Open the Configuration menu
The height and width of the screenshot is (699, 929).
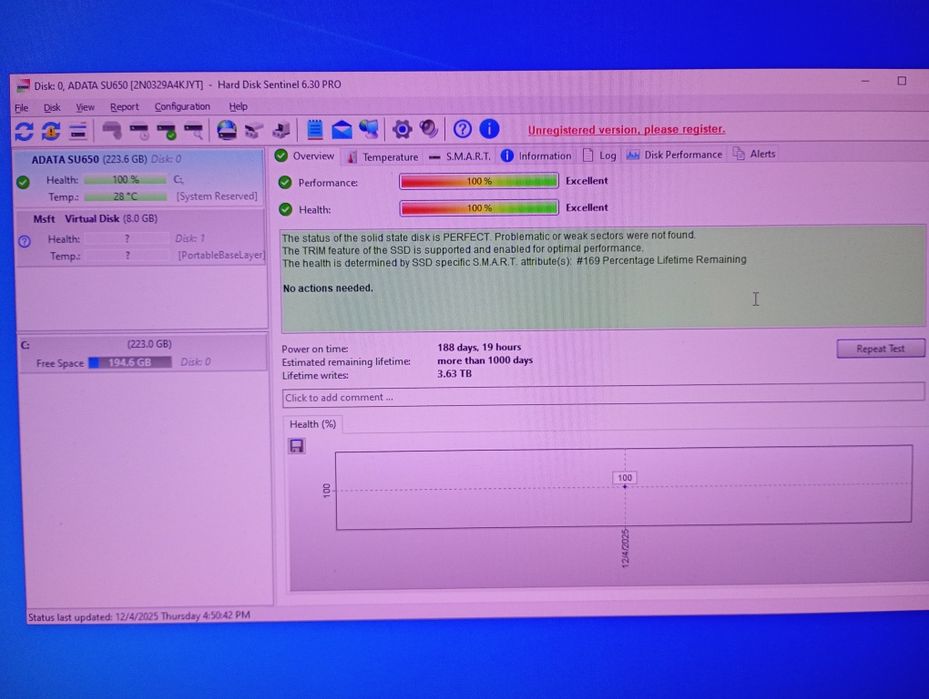pyautogui.click(x=182, y=107)
